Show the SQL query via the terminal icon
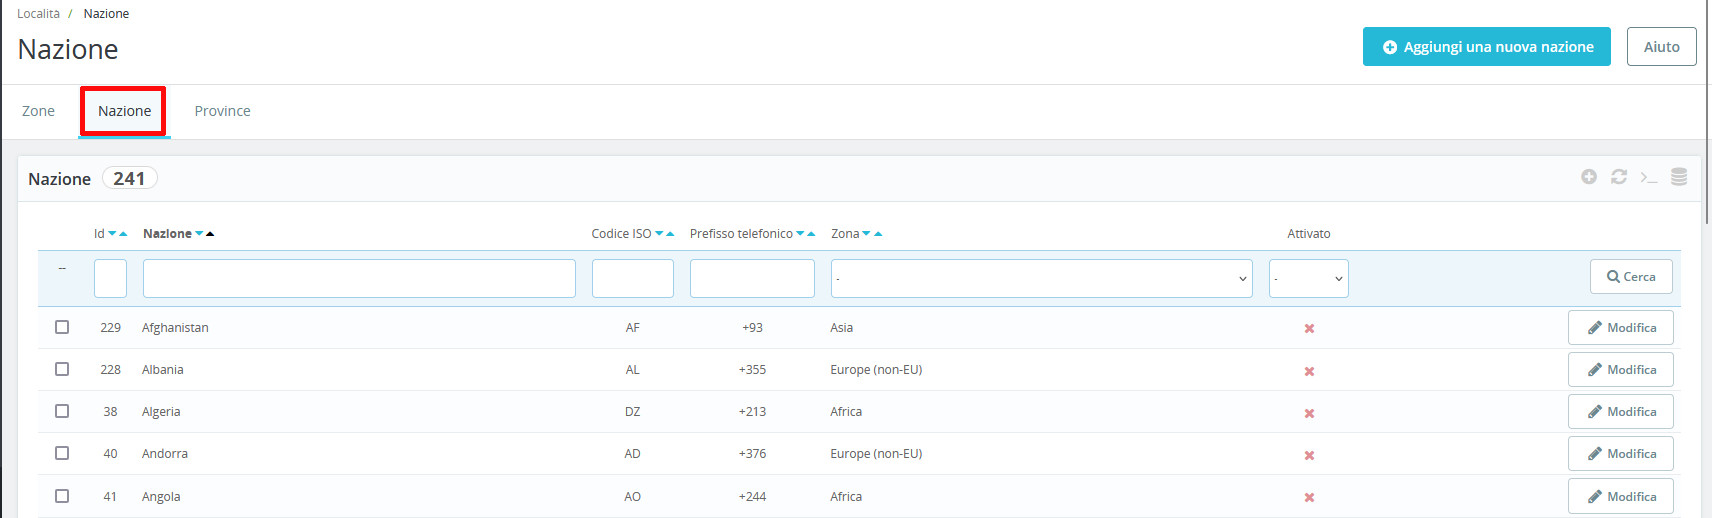The image size is (1712, 518). pos(1649,178)
